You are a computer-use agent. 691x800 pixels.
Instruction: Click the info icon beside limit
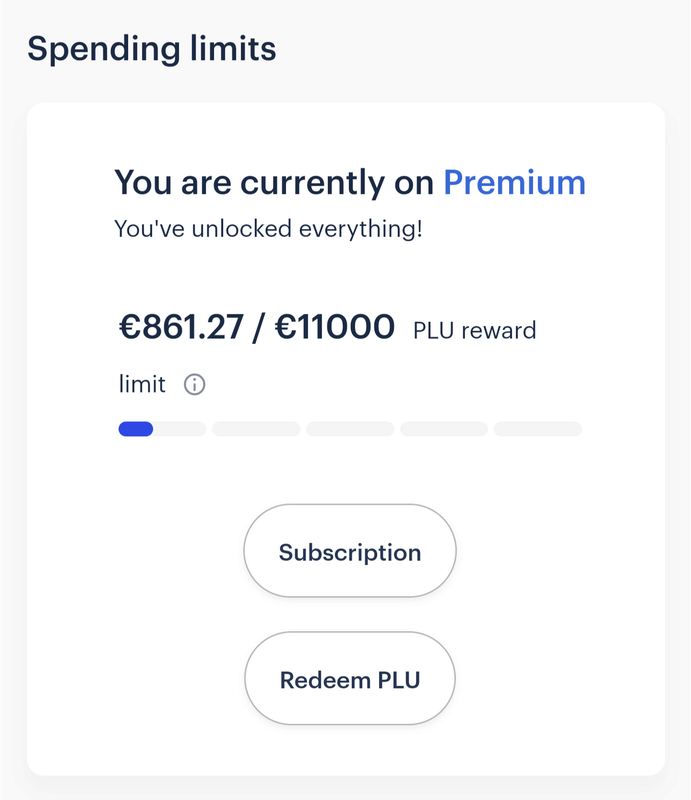(x=195, y=384)
